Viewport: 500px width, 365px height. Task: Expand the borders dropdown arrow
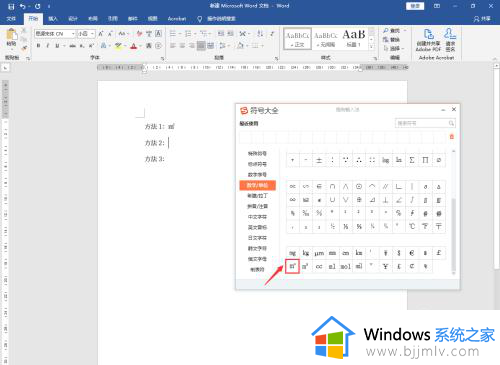(262, 46)
